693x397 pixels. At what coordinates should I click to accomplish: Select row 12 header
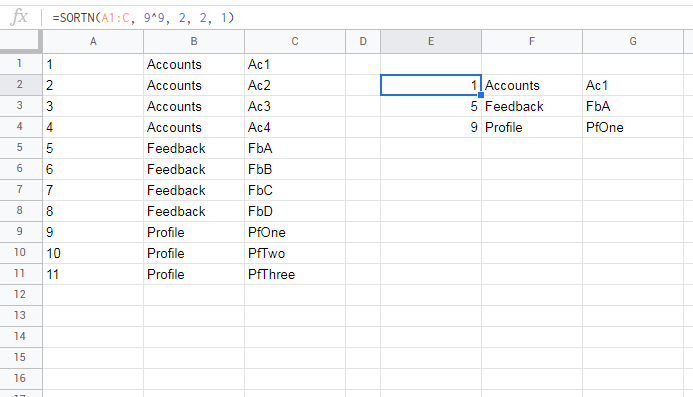(21, 294)
